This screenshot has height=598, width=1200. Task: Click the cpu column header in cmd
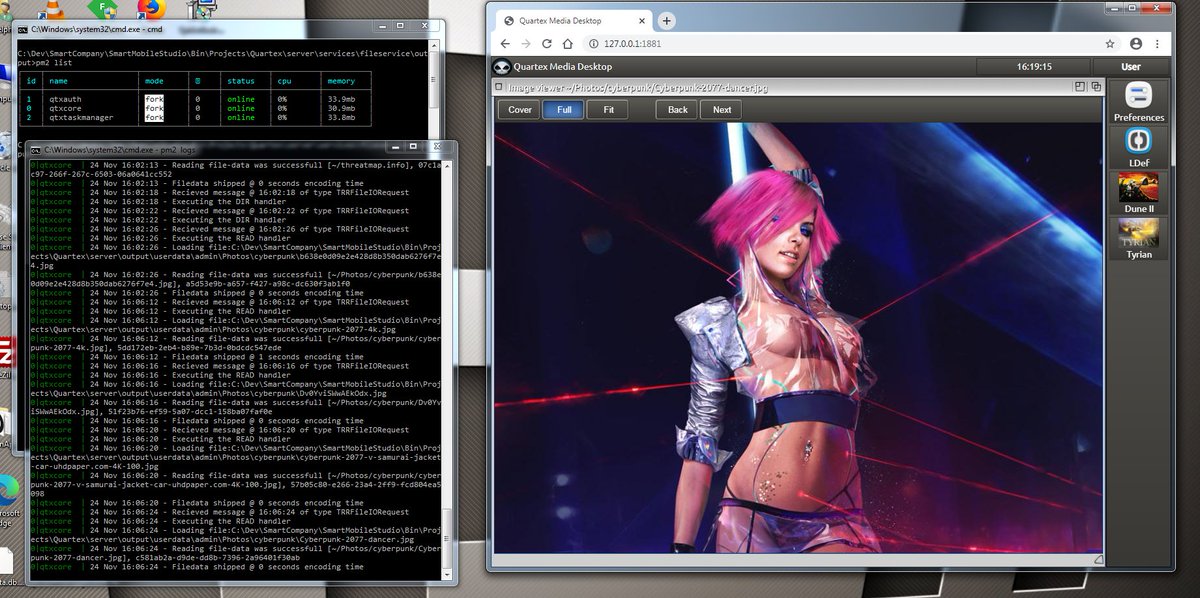pos(285,81)
